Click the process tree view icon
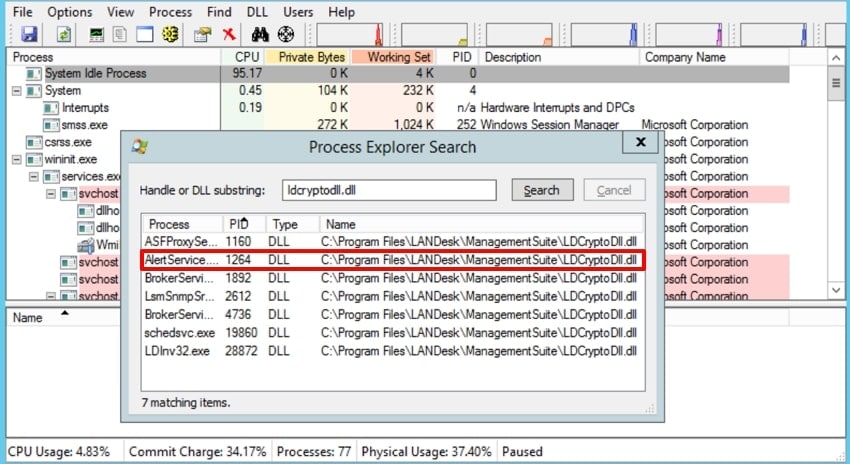The image size is (850, 464). (119, 35)
